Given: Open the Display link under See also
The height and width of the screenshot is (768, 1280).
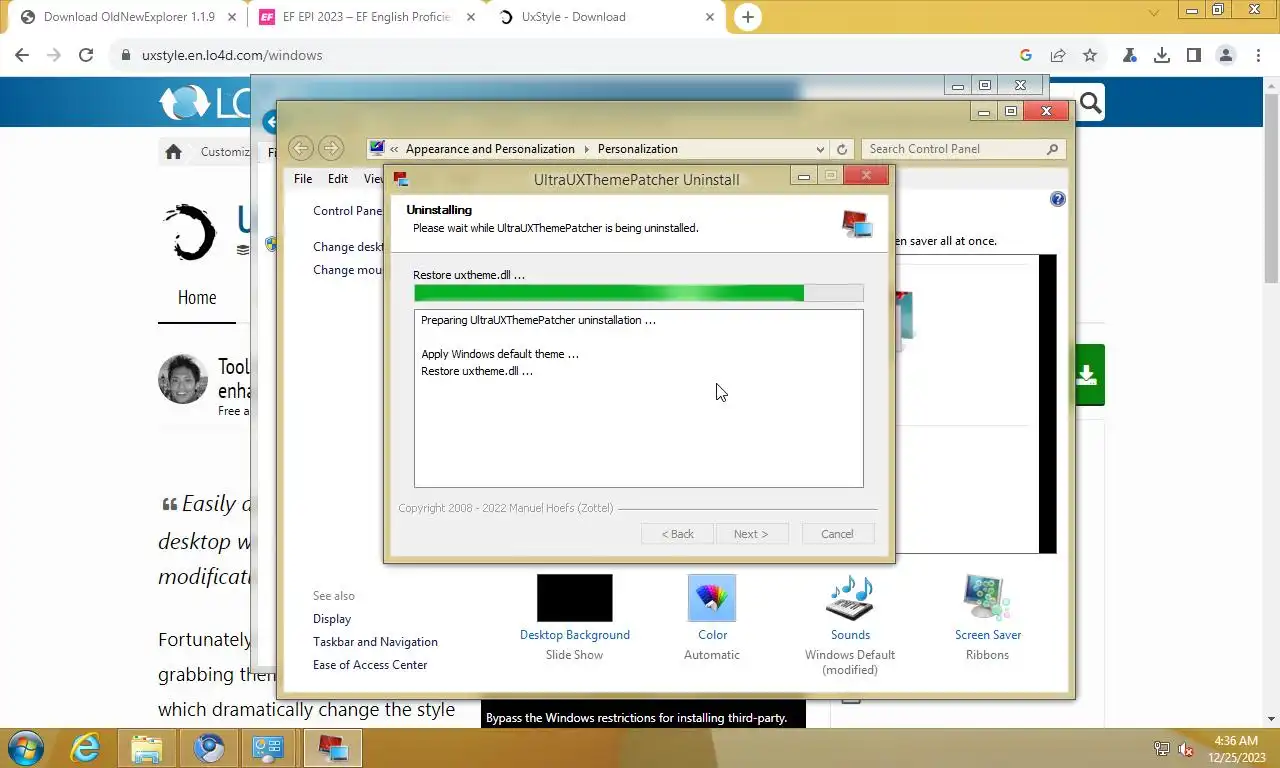Looking at the screenshot, I should [332, 619].
